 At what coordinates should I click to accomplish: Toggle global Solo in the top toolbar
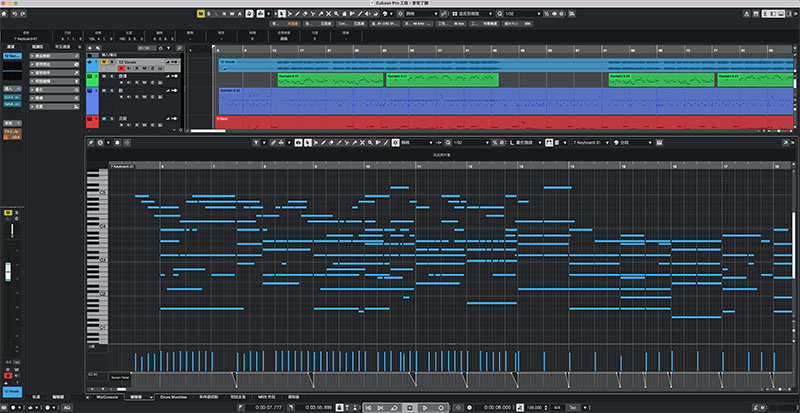click(x=209, y=14)
